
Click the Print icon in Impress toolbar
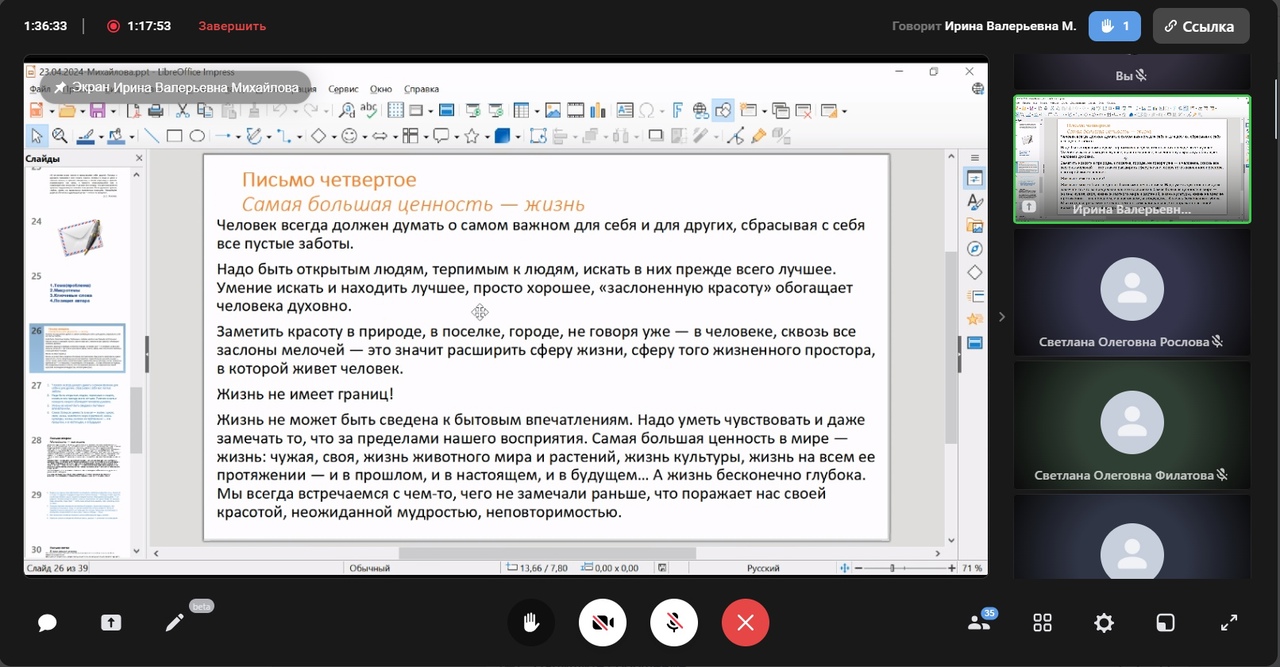[x=155, y=111]
